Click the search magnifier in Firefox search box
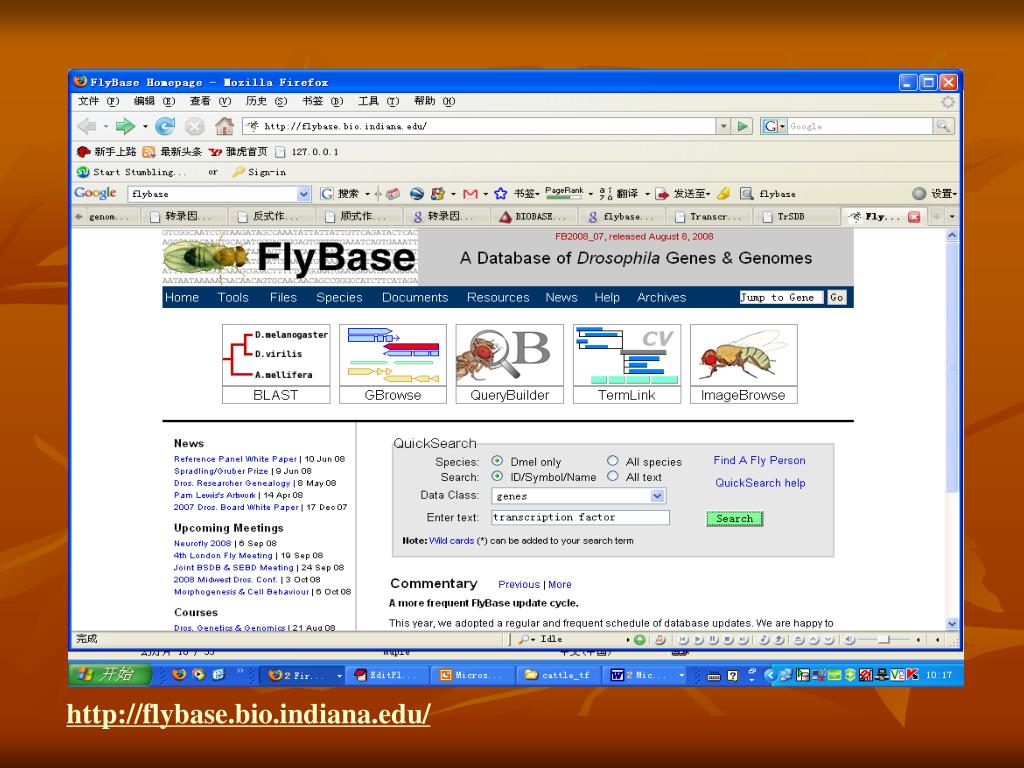 tap(943, 126)
